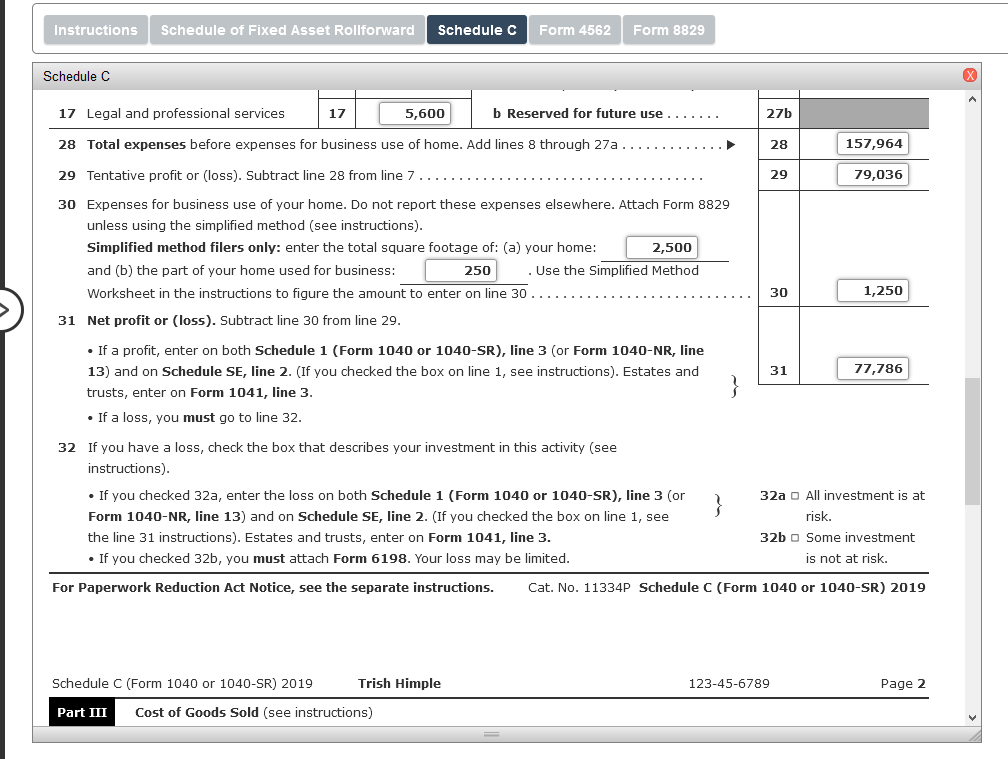Edit the legal and professional services amount
Screen dimensions: 1008x759
pyautogui.click(x=414, y=113)
